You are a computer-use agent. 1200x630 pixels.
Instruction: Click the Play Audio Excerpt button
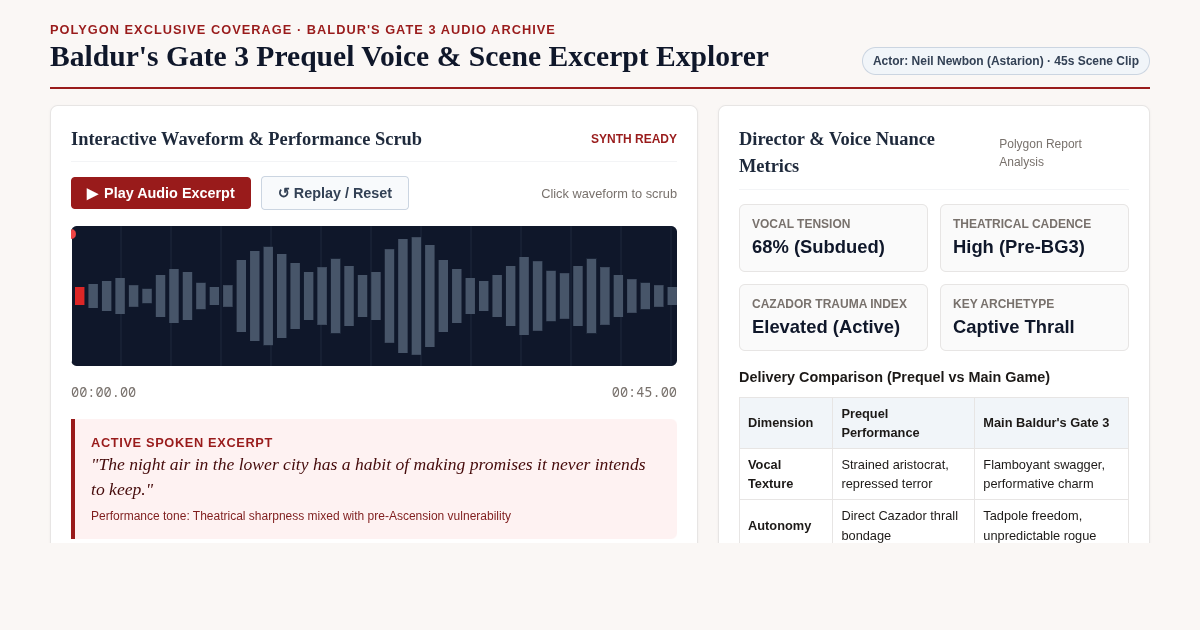click(161, 193)
